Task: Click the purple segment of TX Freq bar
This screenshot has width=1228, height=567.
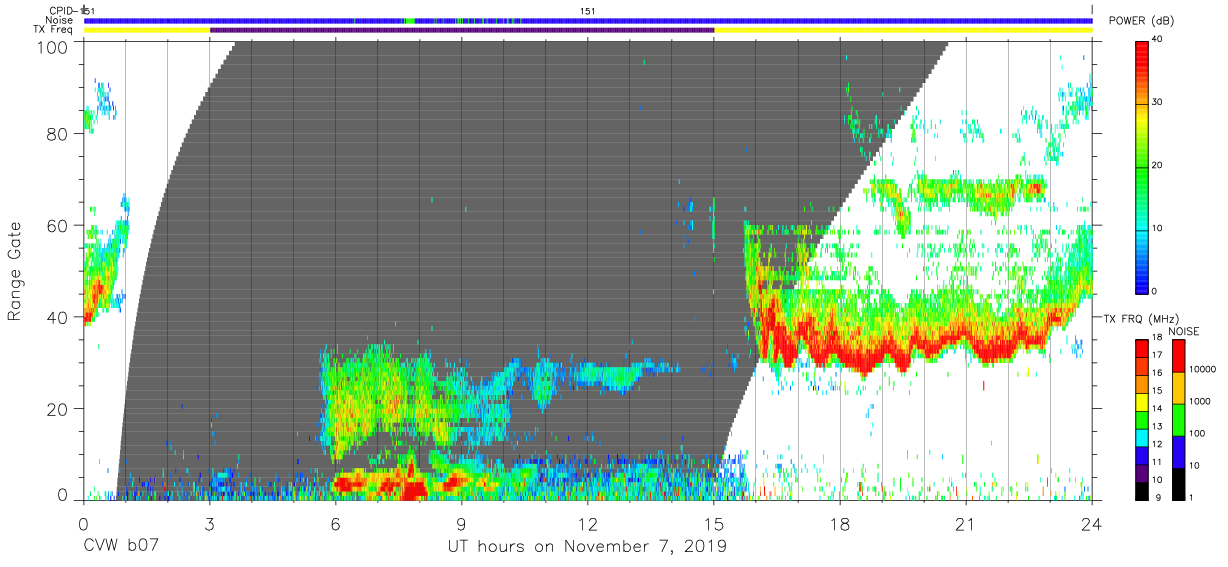Action: (462, 30)
